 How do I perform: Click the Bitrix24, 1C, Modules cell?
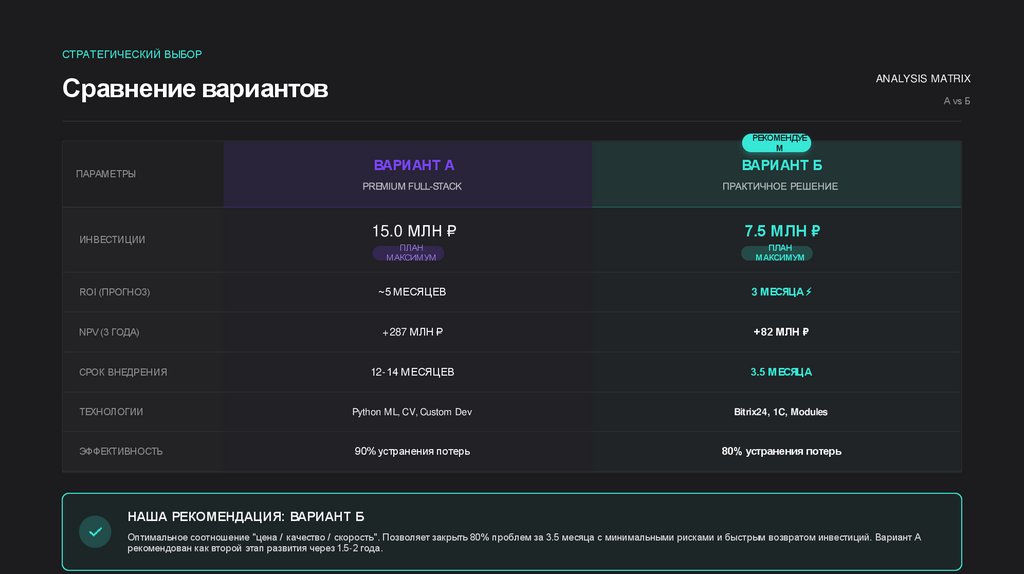coord(780,412)
